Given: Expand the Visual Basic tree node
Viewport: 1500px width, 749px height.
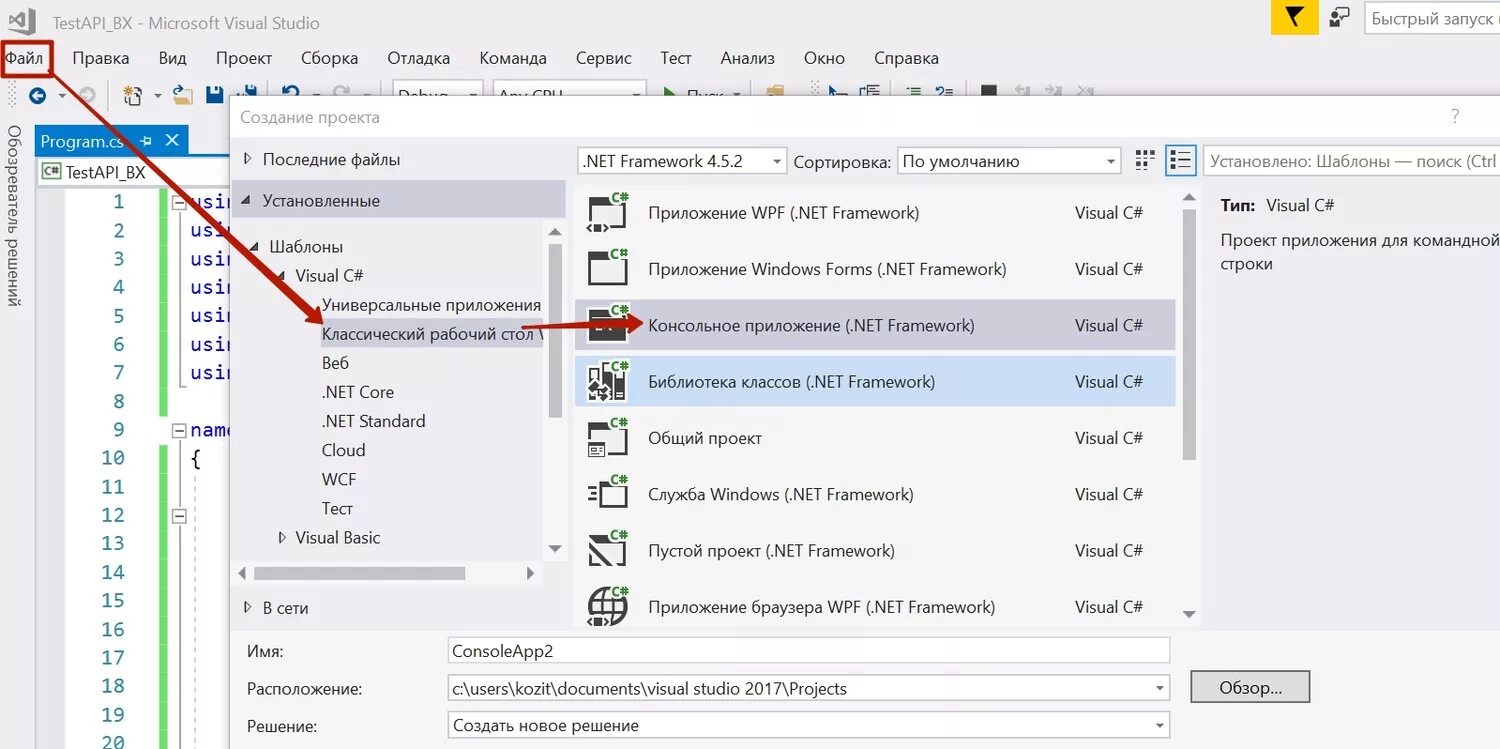Looking at the screenshot, I should [282, 537].
